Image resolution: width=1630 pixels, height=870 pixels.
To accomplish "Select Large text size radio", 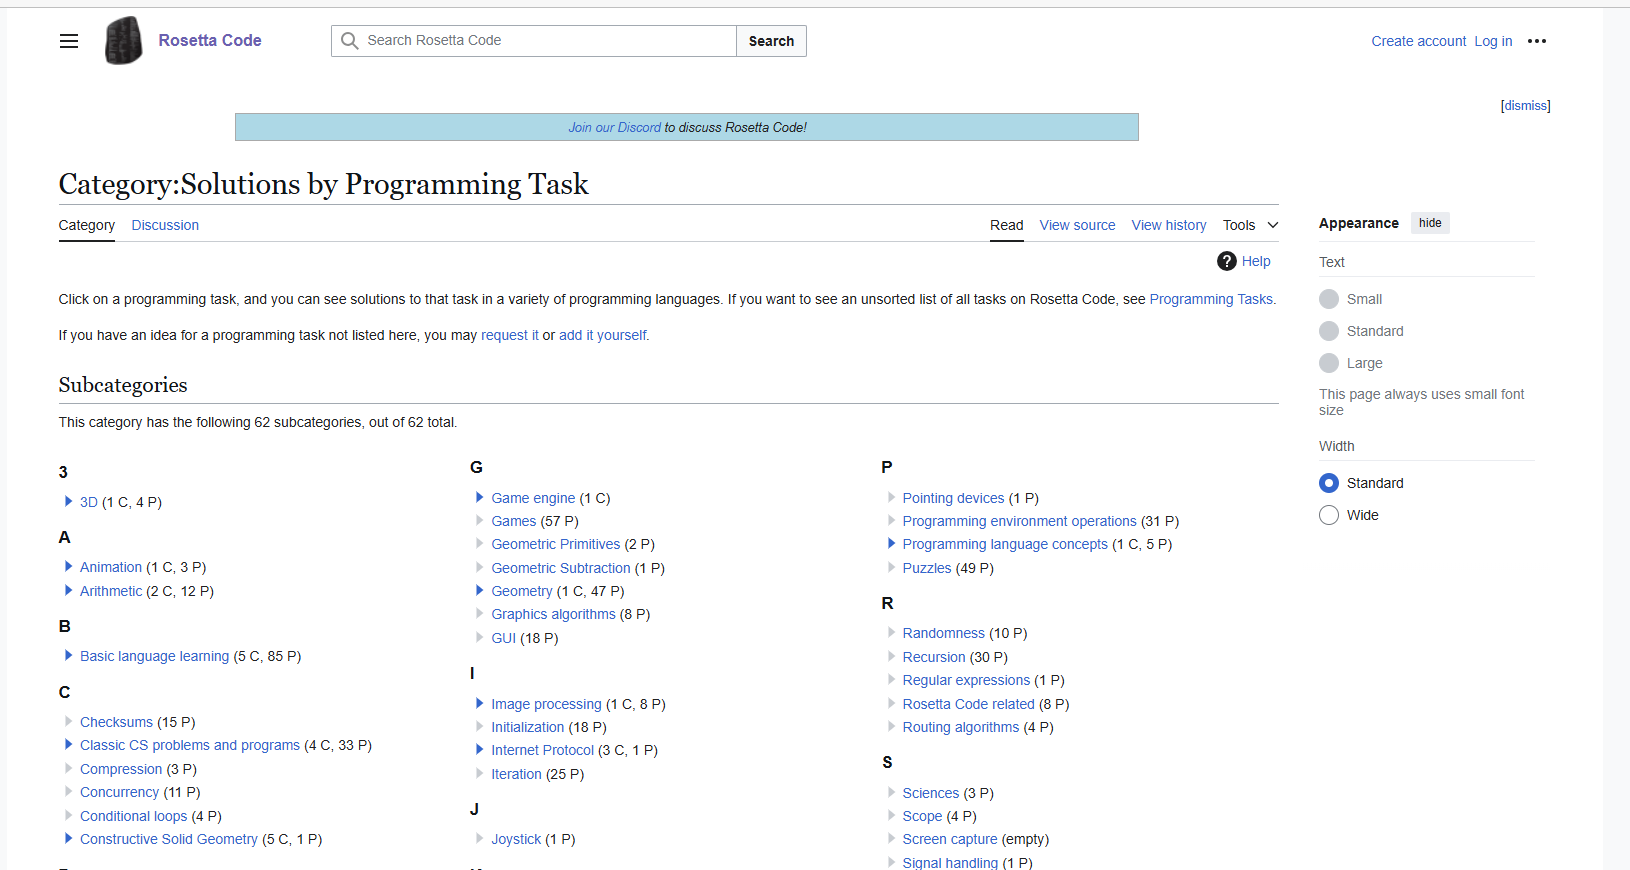I will point(1329,363).
